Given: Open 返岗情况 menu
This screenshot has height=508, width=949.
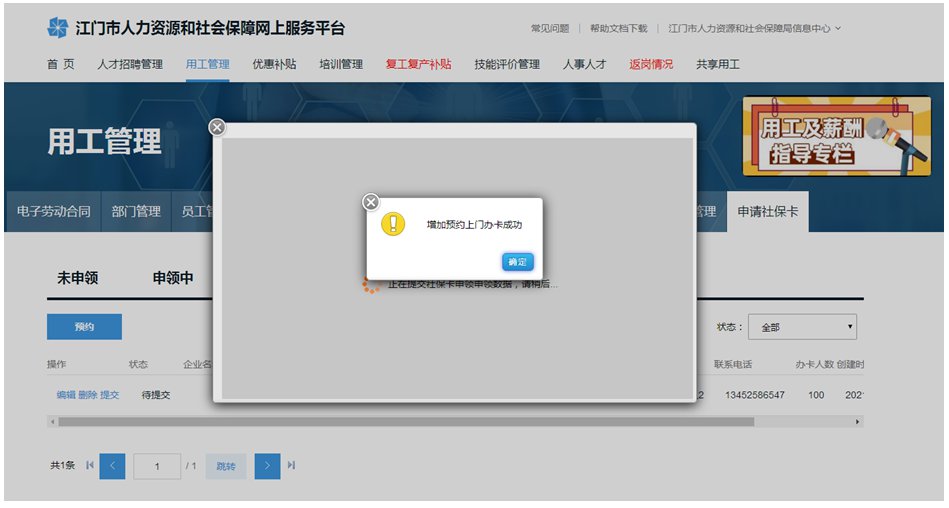Looking at the screenshot, I should 651,64.
